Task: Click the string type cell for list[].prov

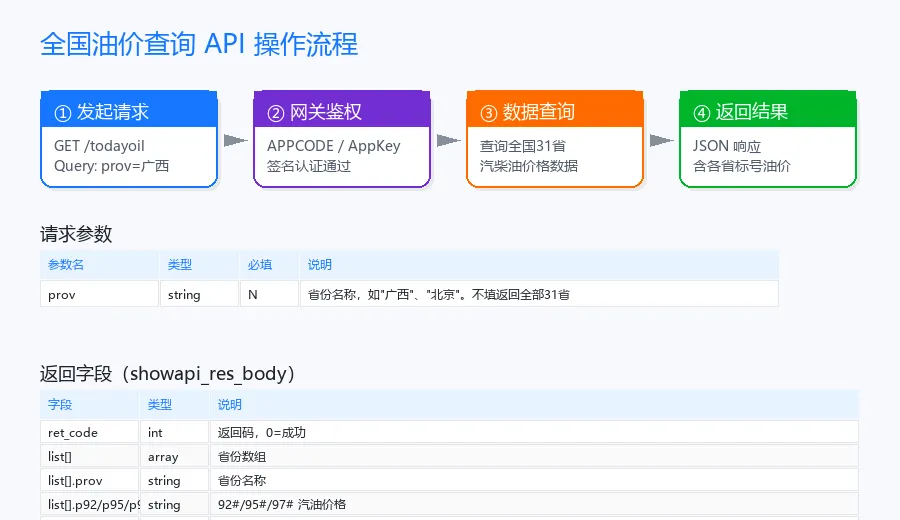Action: pyautogui.click(x=174, y=480)
